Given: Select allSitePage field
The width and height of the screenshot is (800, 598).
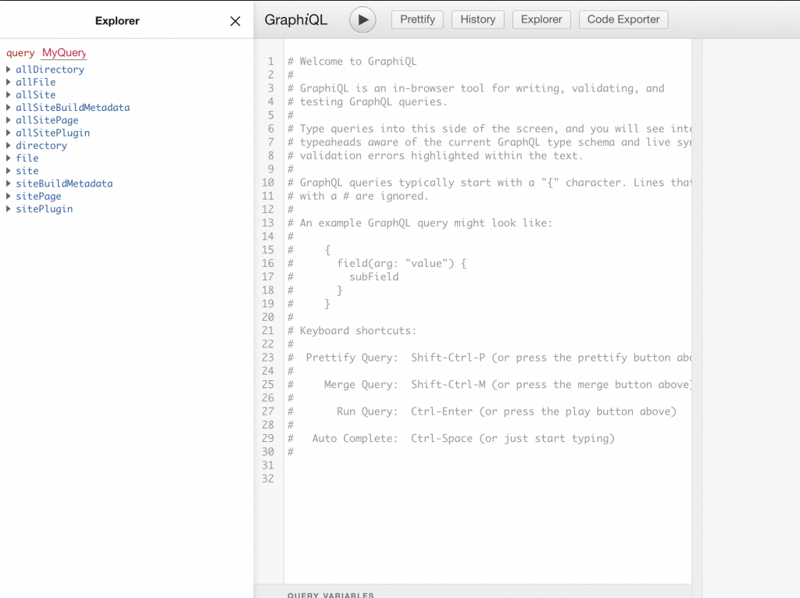Looking at the screenshot, I should pyautogui.click(x=47, y=121).
